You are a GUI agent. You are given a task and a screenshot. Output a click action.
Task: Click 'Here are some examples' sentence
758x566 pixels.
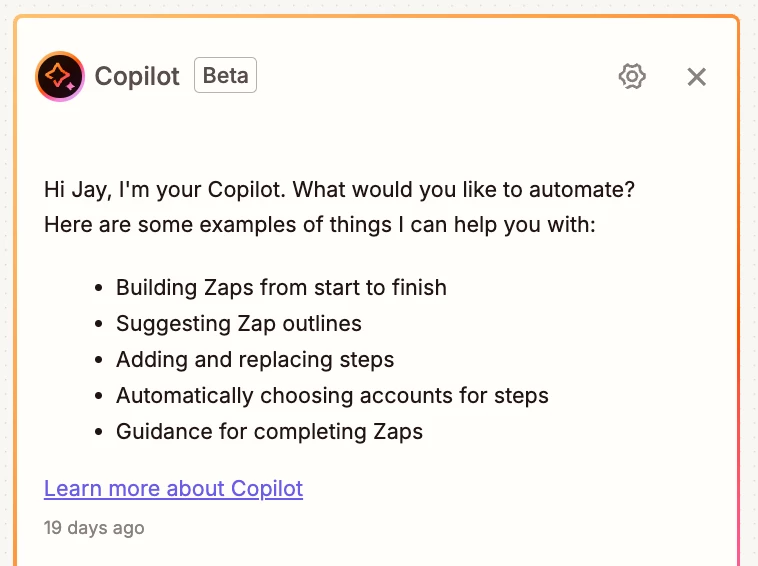320,225
